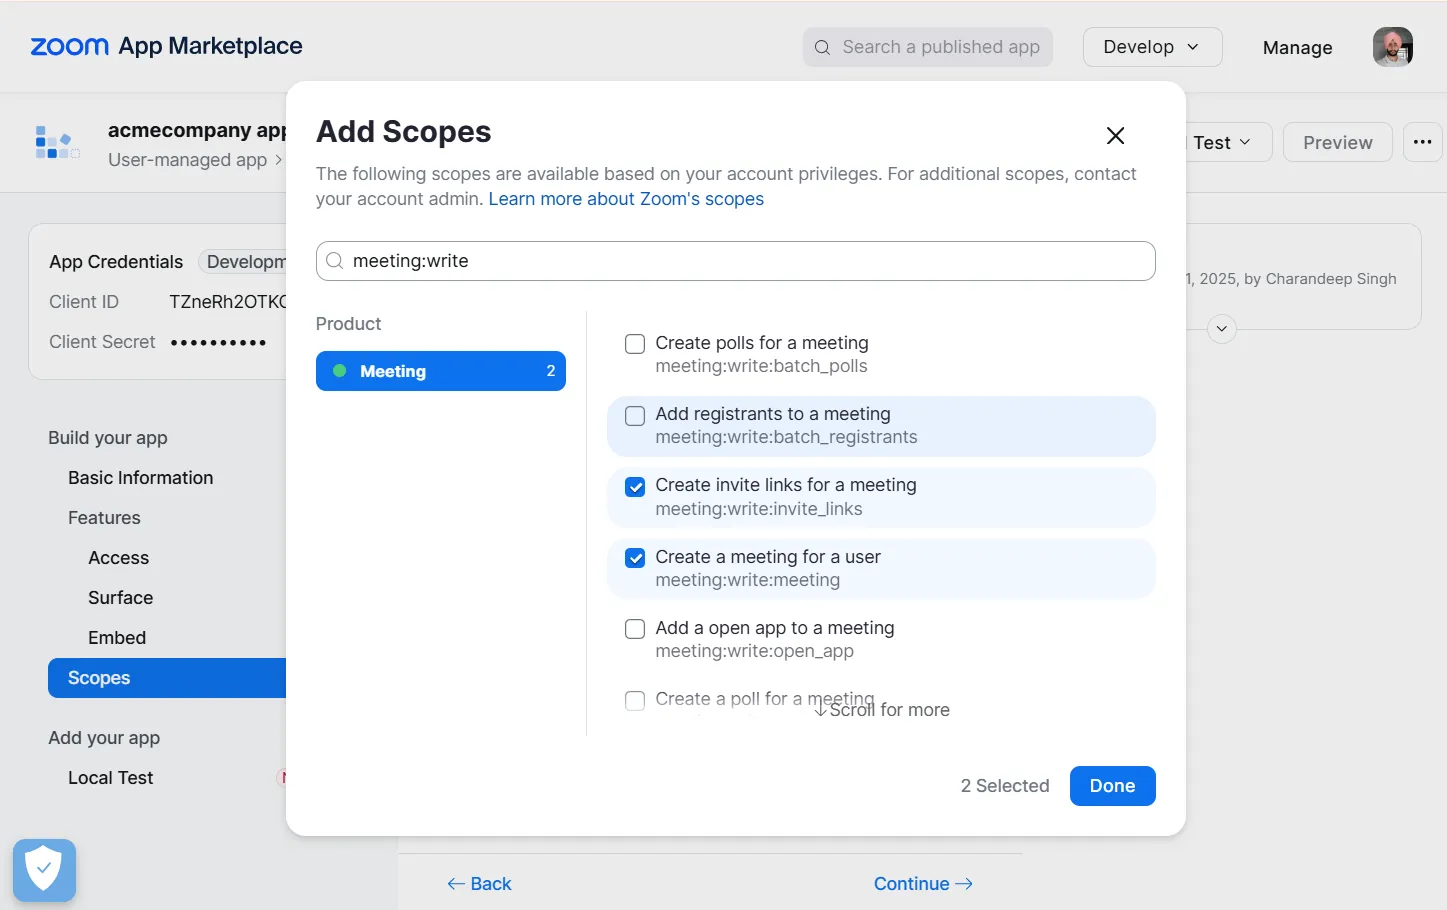Uncheck Create a meeting for a user
This screenshot has height=910, width=1447.
pos(635,558)
